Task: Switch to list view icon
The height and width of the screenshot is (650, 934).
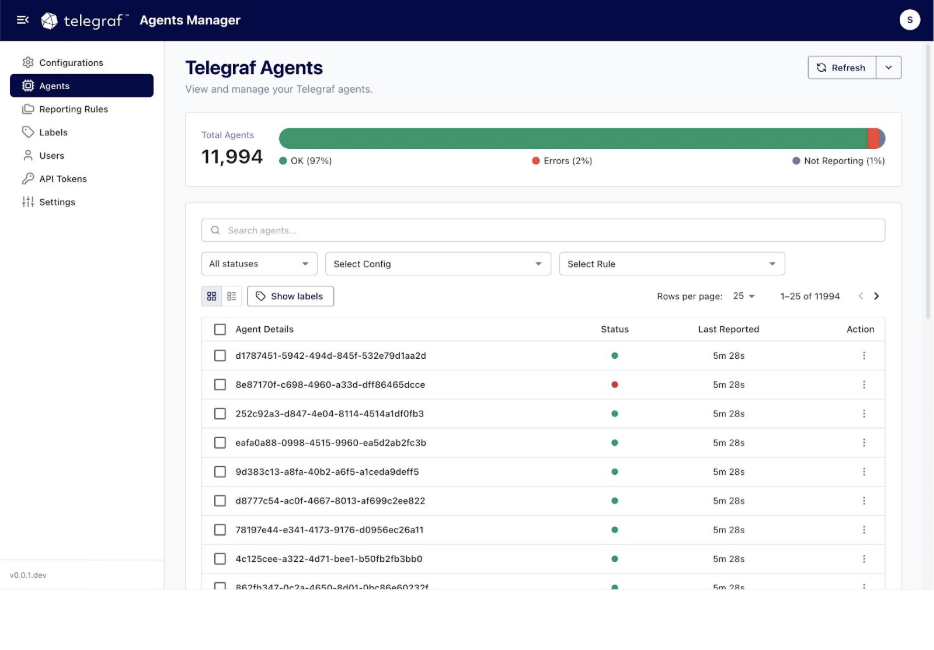Action: pyautogui.click(x=232, y=296)
